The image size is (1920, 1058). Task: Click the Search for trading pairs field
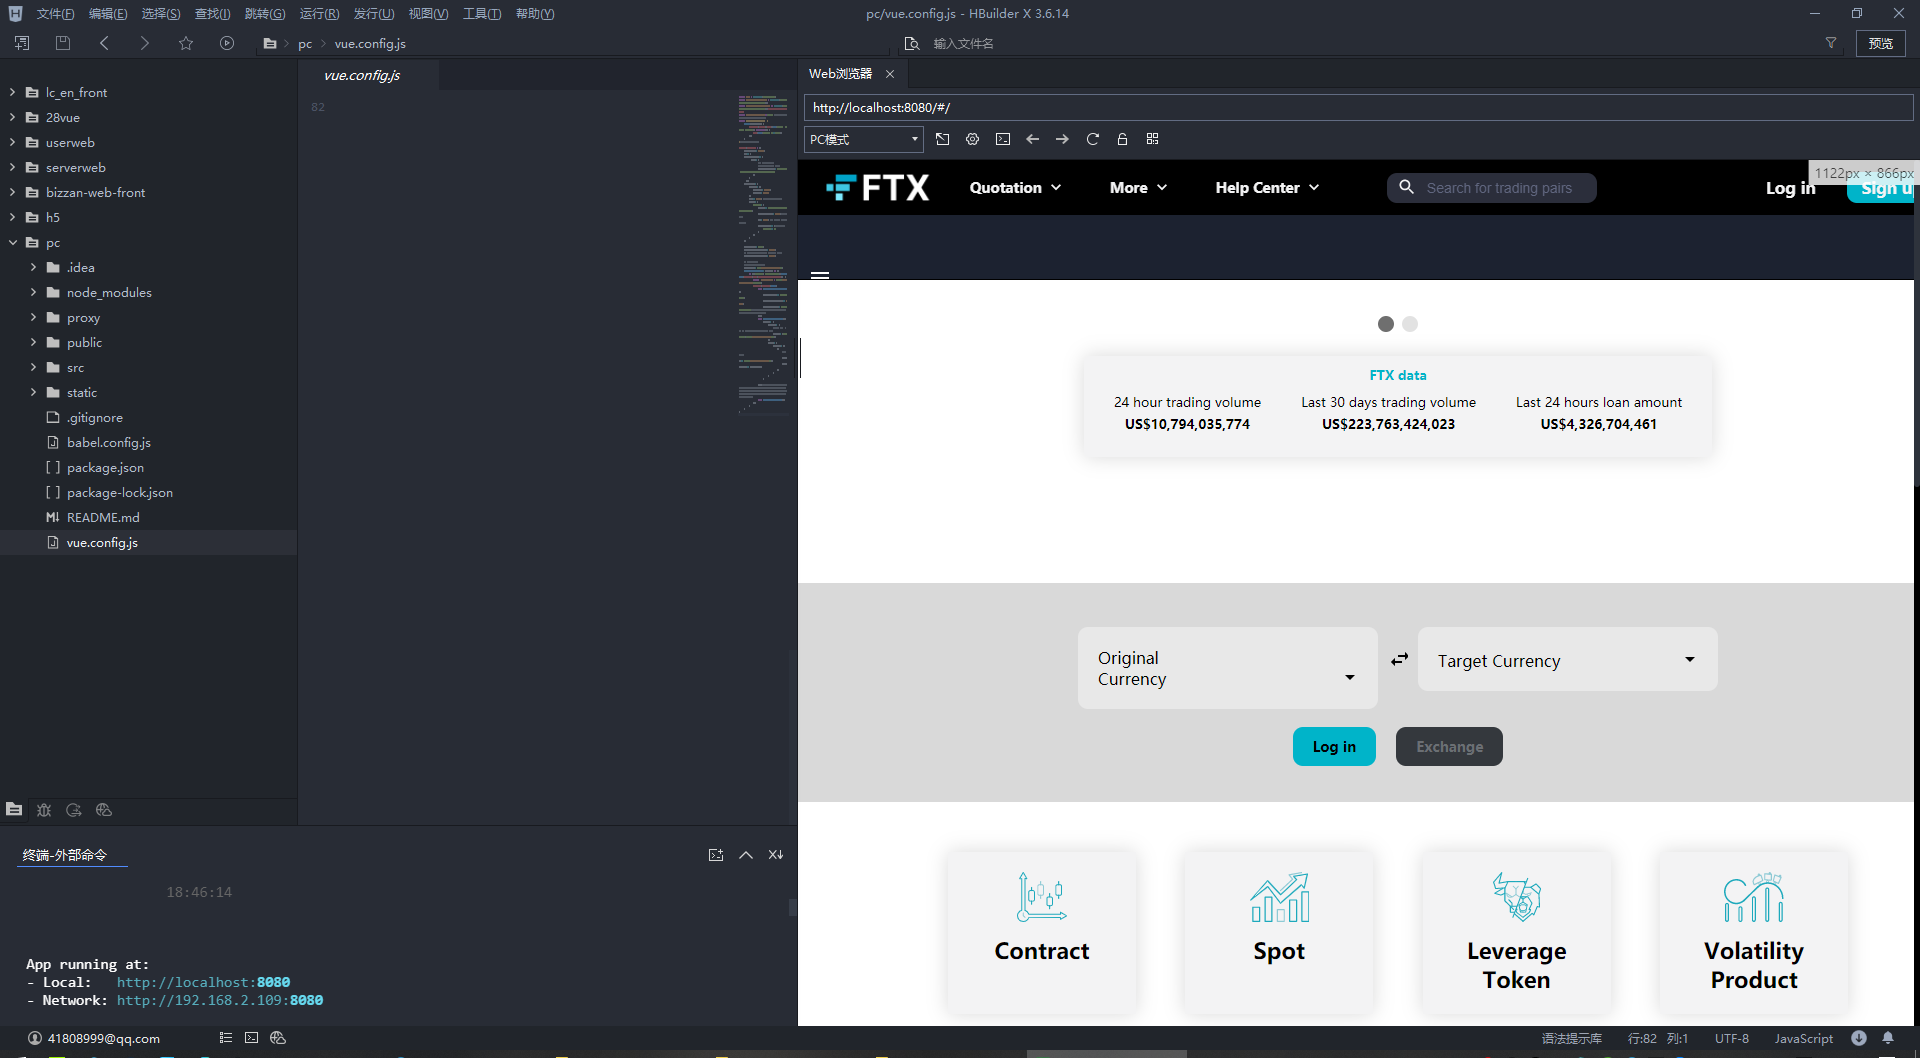point(1491,187)
